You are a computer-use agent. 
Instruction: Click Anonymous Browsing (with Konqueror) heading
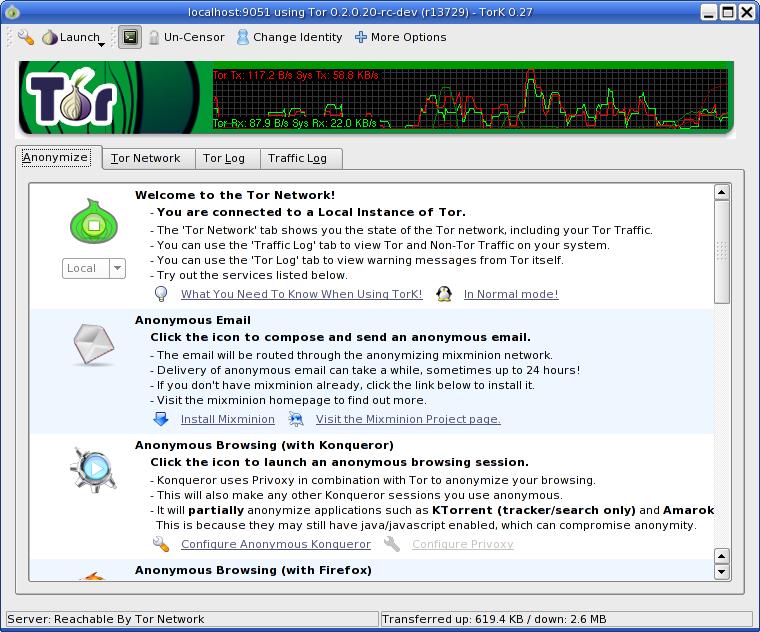(264, 445)
